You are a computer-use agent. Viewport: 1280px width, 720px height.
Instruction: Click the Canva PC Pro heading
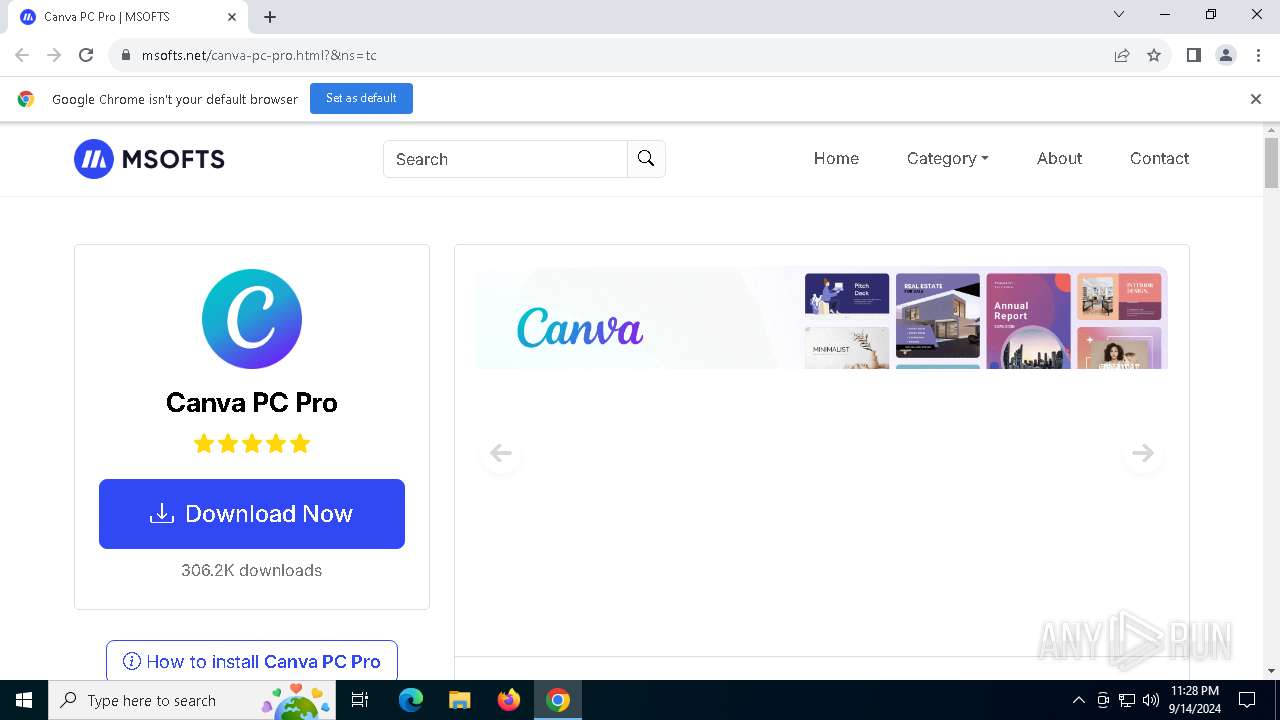(x=252, y=402)
